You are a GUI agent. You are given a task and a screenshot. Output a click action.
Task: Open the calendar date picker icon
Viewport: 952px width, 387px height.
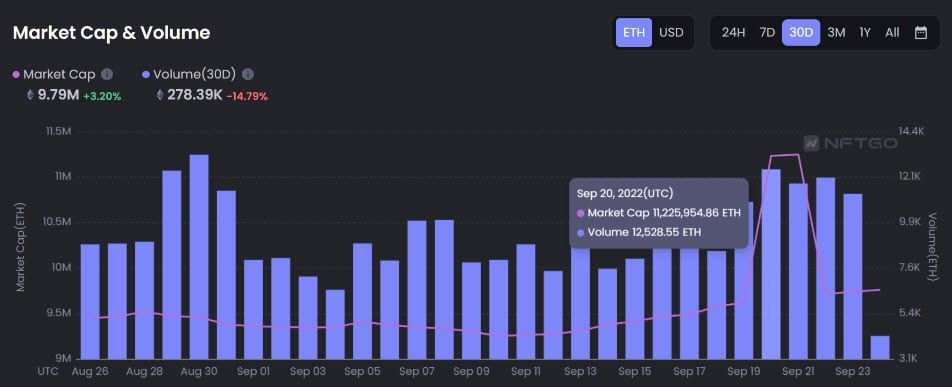(920, 33)
